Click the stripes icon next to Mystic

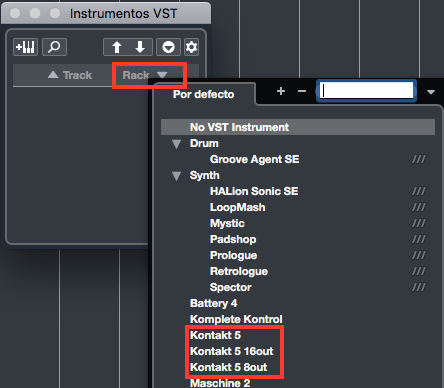(x=419, y=223)
